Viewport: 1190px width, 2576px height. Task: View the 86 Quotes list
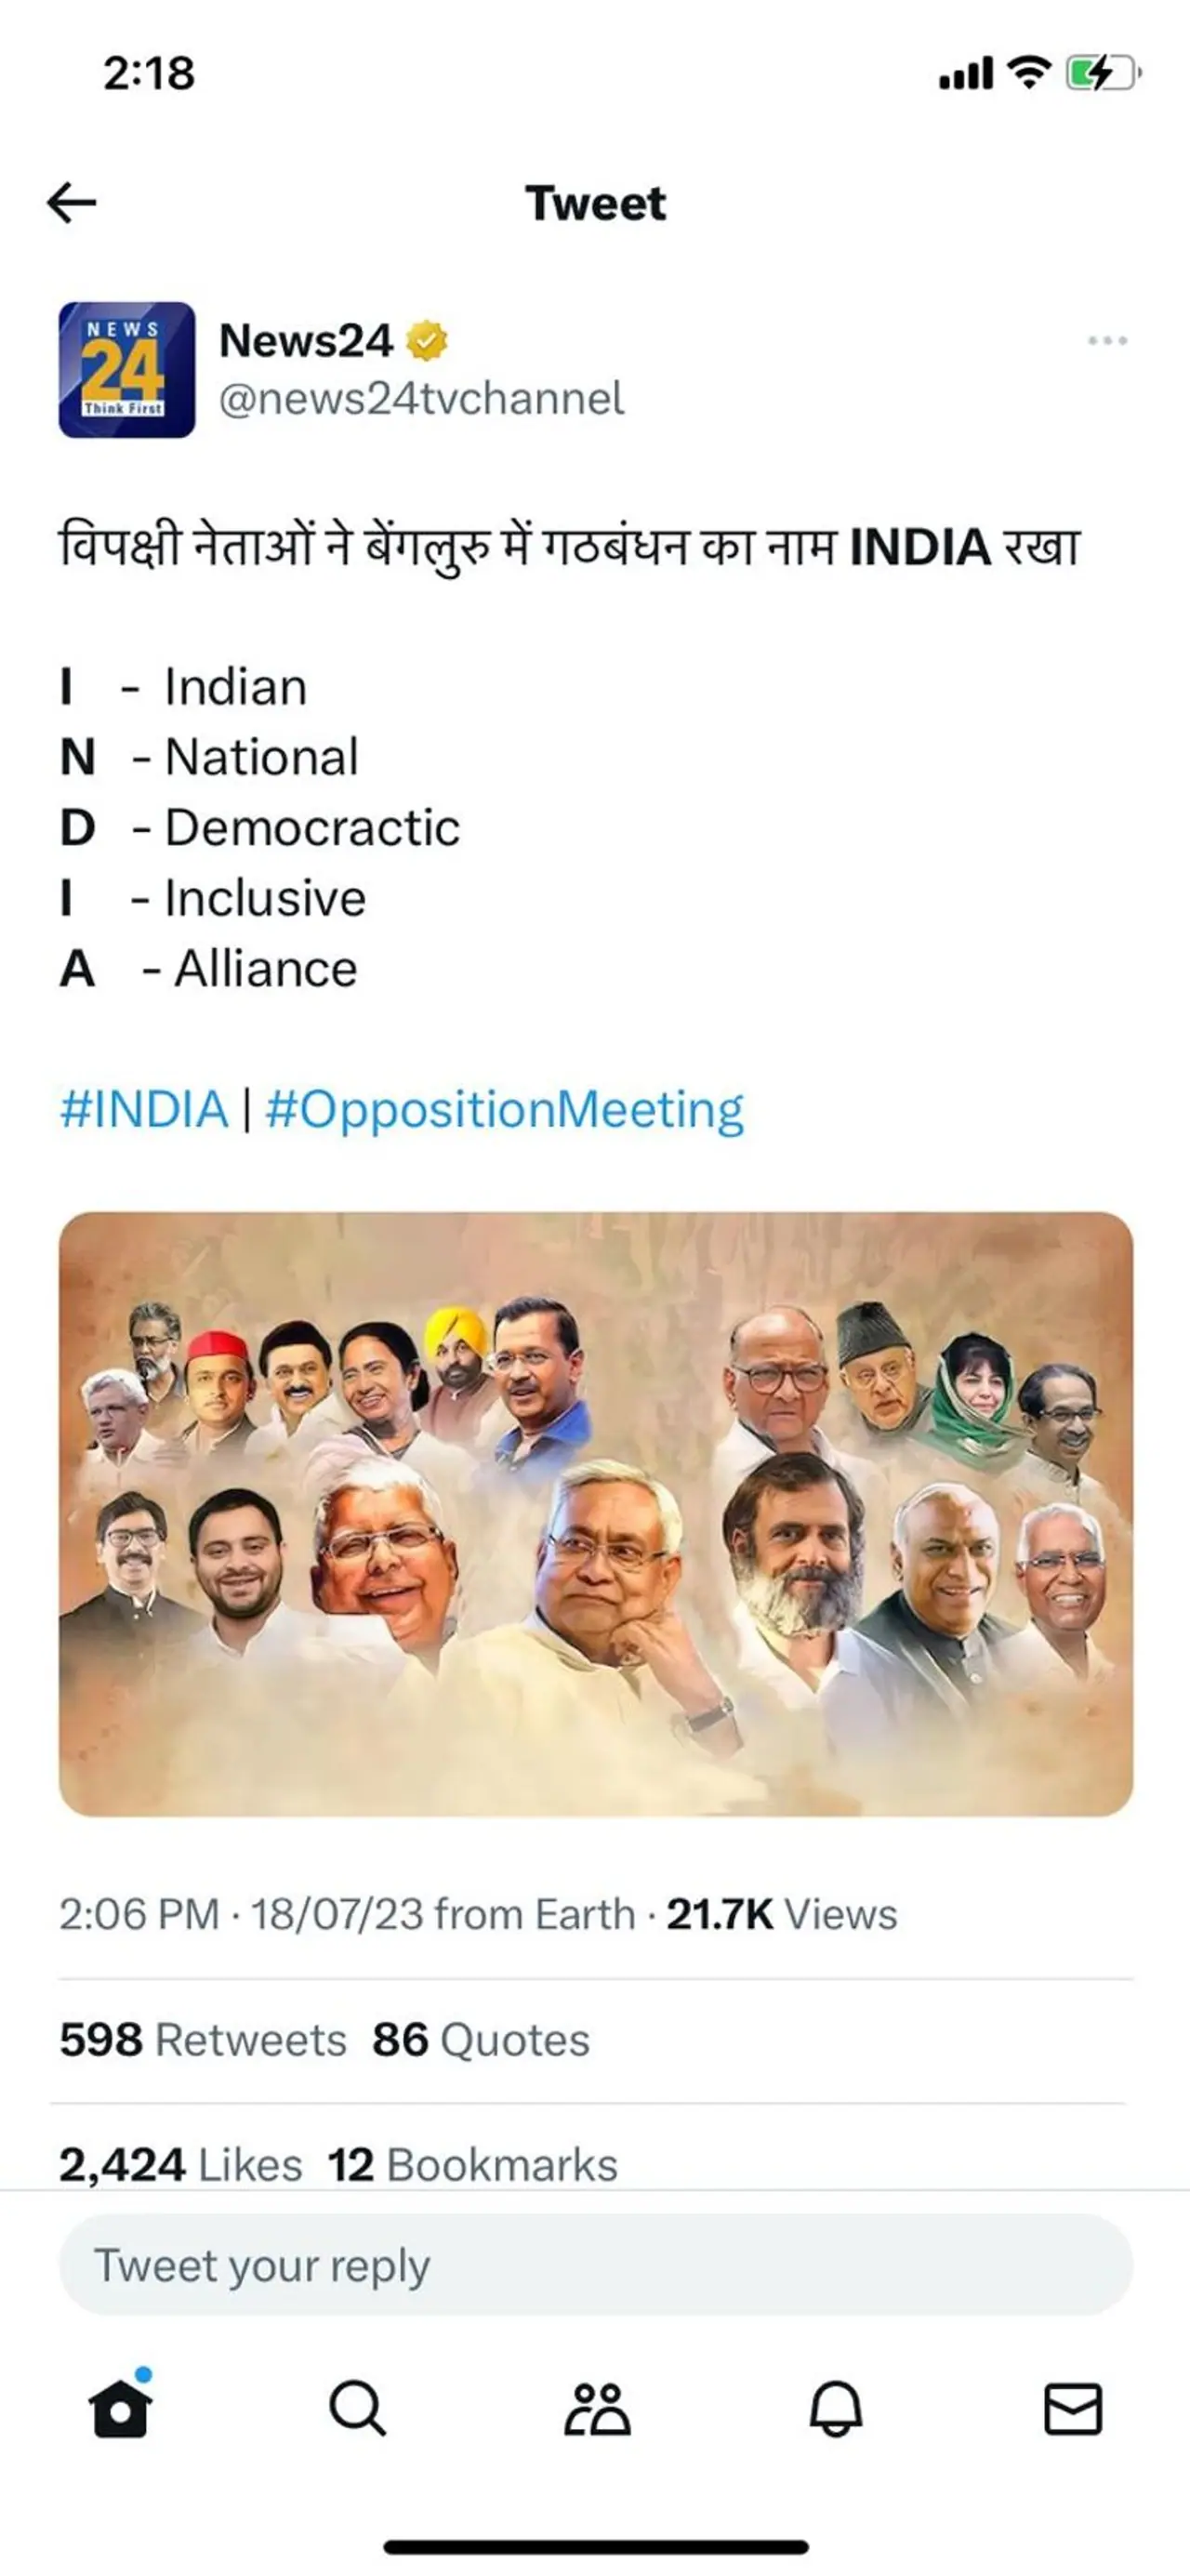tap(481, 2040)
